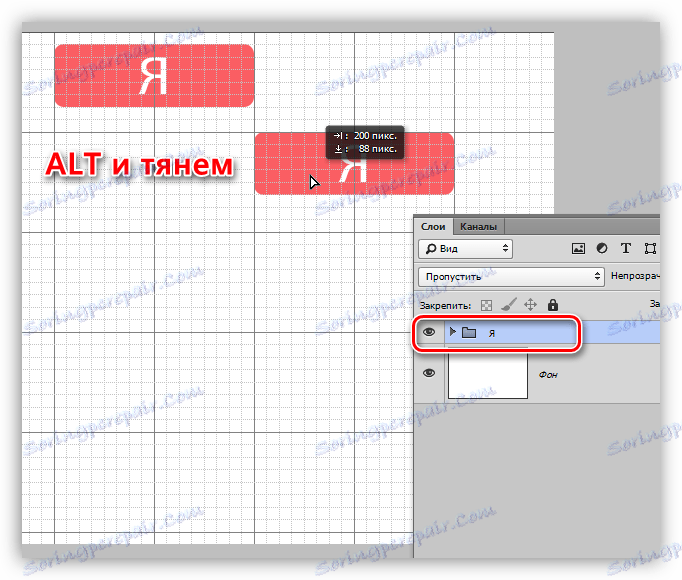Click the Фон layer thumbnail
Screen dimensions: 682x580
(488, 374)
